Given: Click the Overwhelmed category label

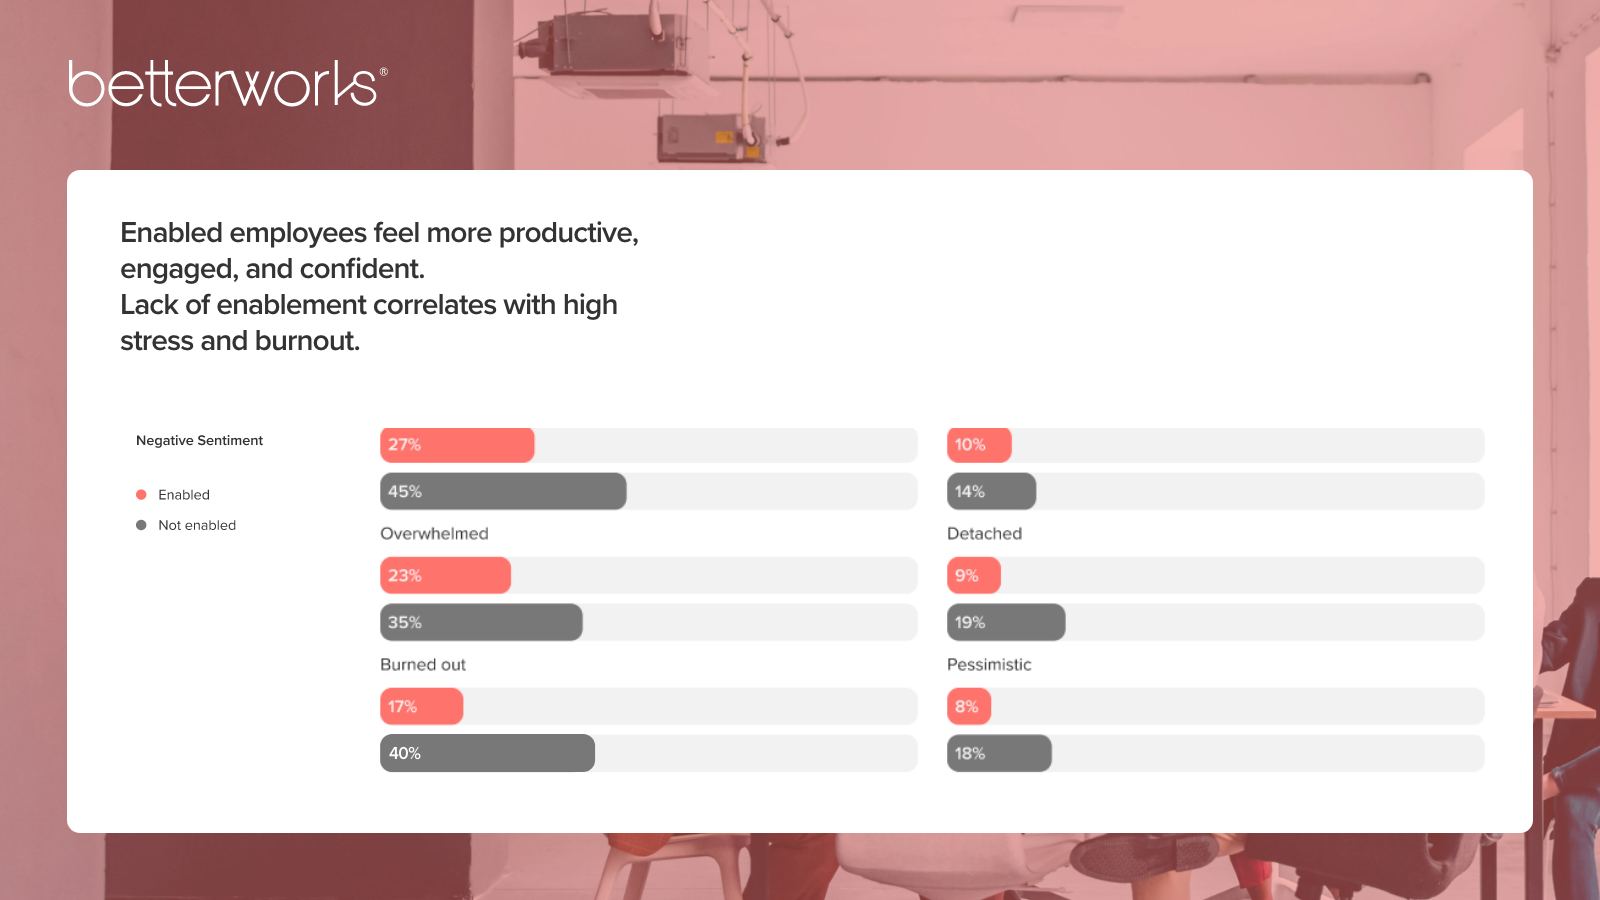Looking at the screenshot, I should pos(434,534).
